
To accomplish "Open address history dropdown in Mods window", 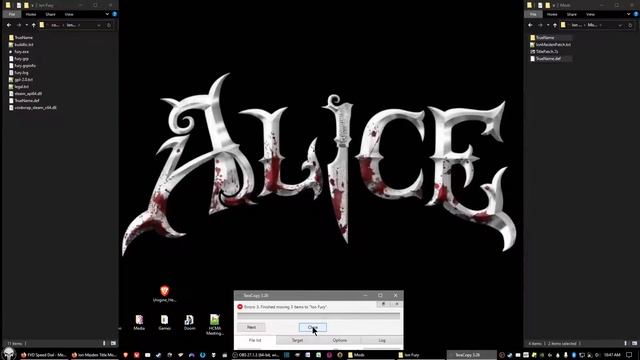I will pos(620,25).
